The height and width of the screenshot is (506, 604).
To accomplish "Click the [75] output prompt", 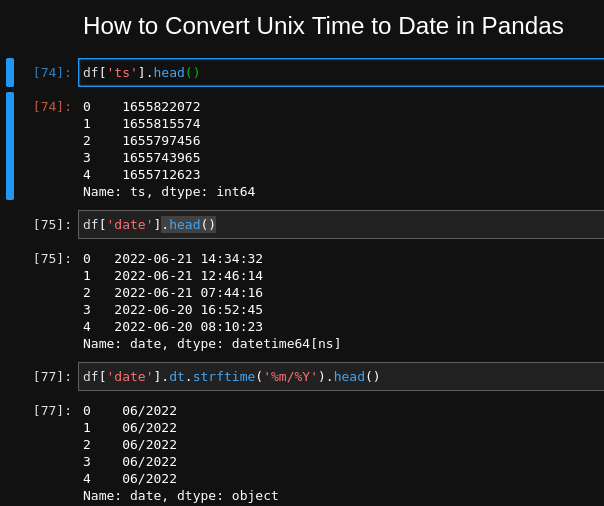I will coord(52,259).
